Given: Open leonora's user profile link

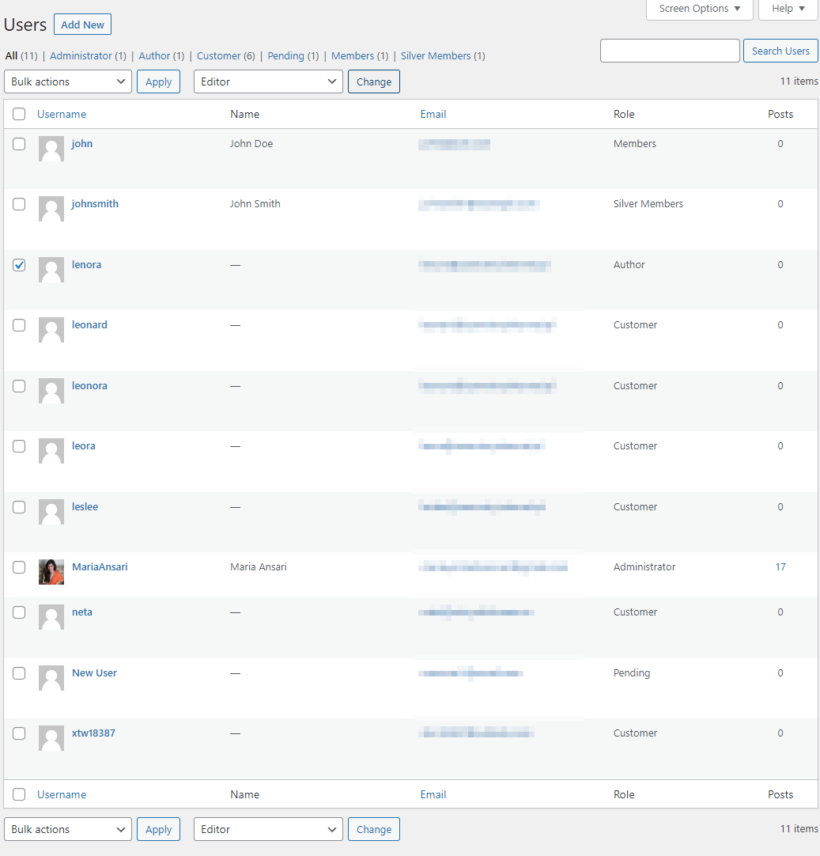Looking at the screenshot, I should point(89,385).
